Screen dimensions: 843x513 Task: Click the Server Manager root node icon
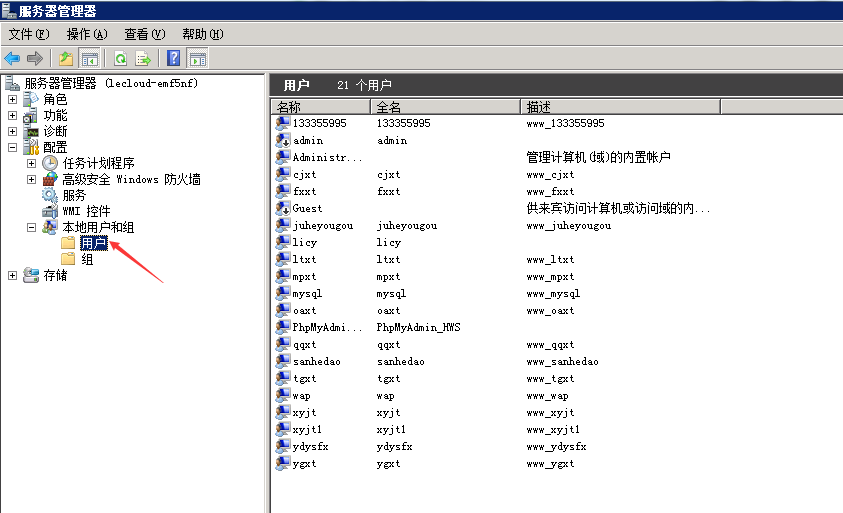pyautogui.click(x=12, y=83)
